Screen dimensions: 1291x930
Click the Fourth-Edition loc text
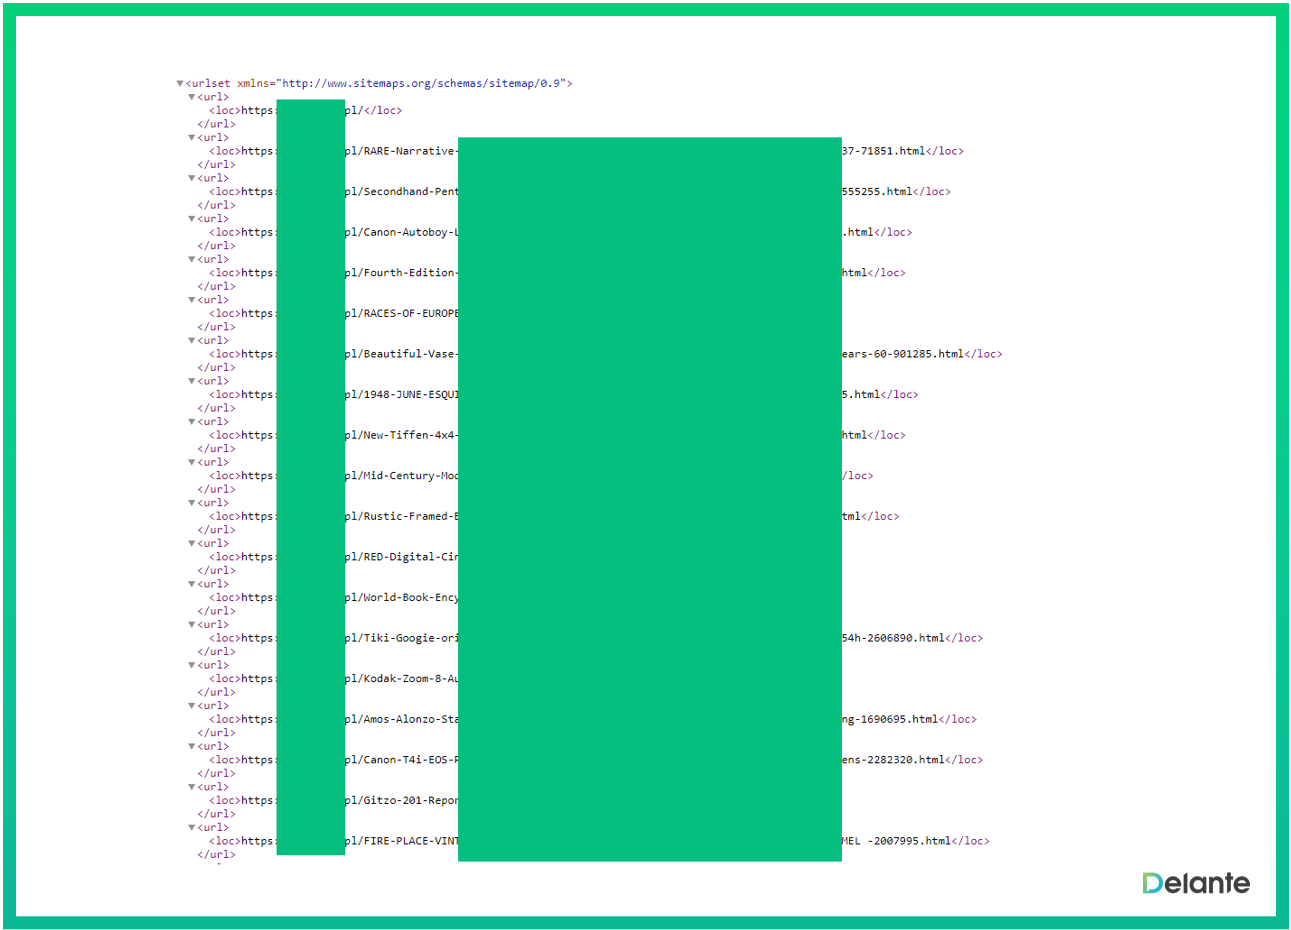click(402, 273)
